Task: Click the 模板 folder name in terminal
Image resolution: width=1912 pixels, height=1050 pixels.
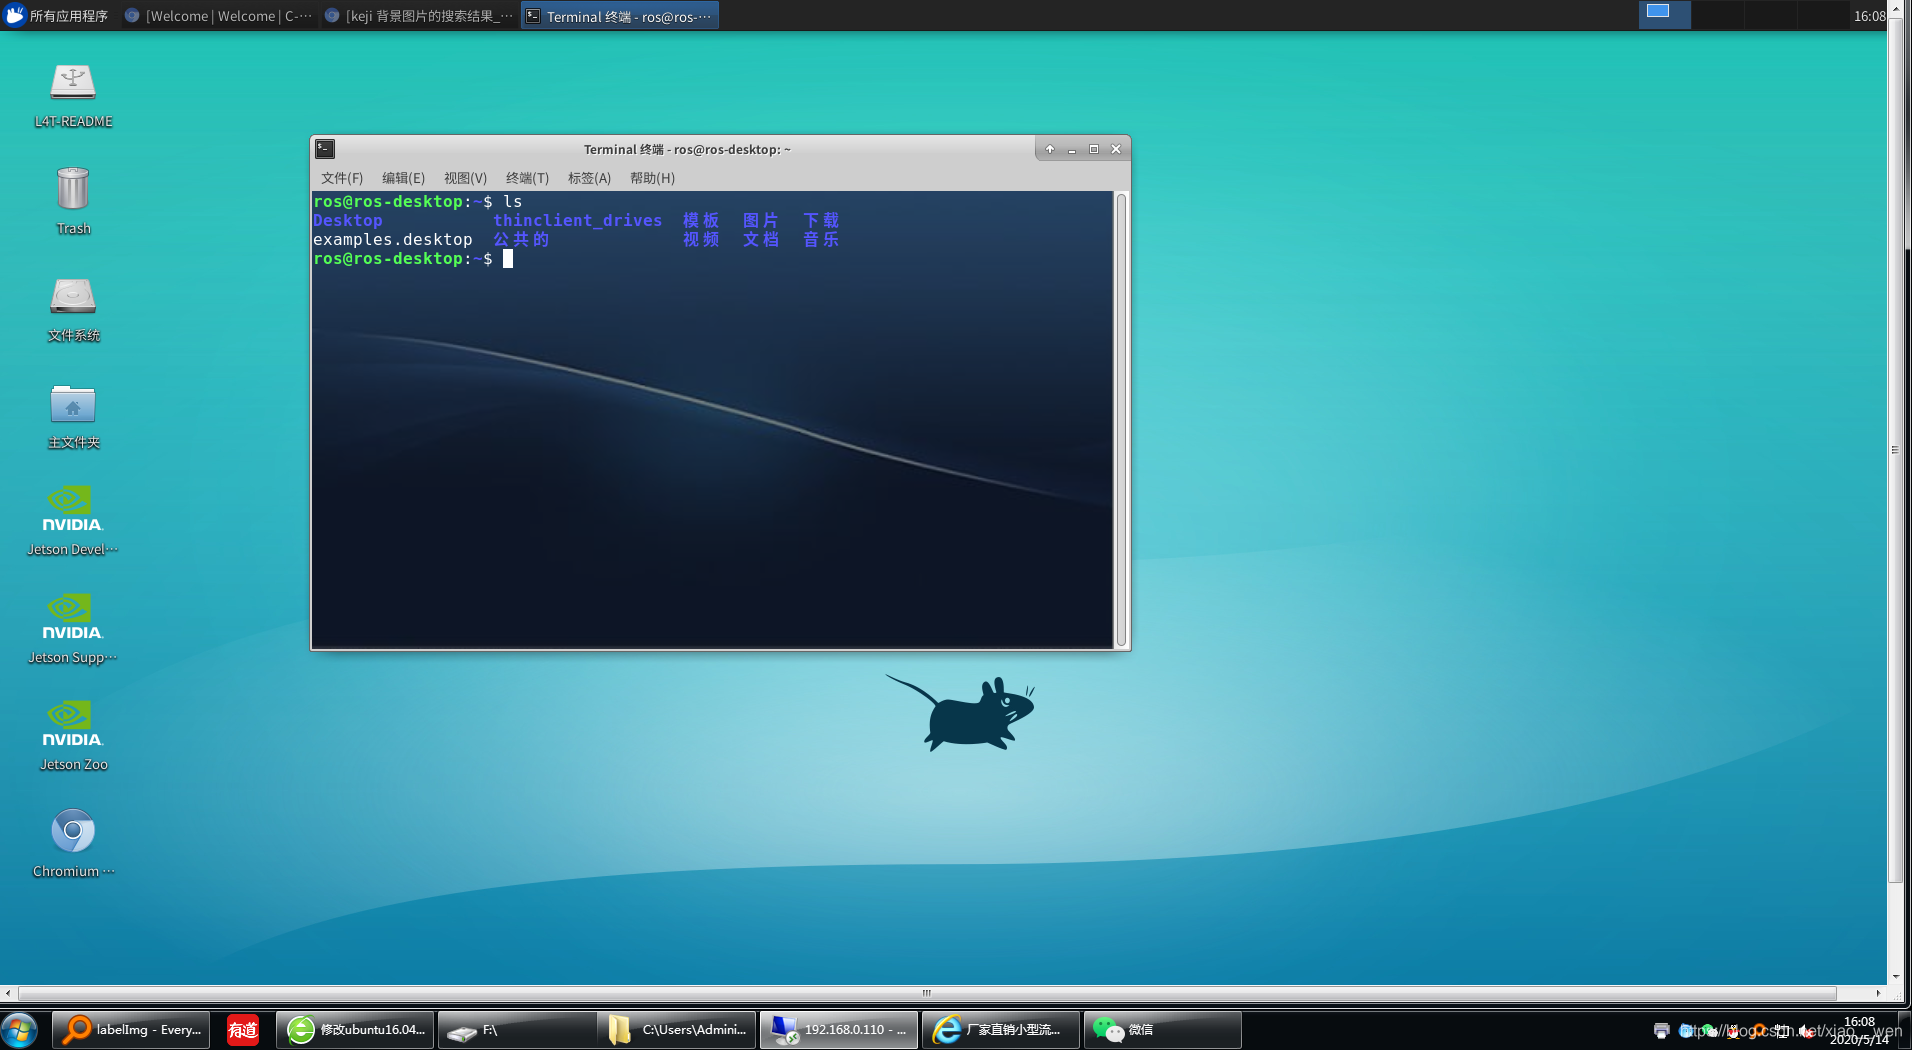Action: [x=701, y=220]
